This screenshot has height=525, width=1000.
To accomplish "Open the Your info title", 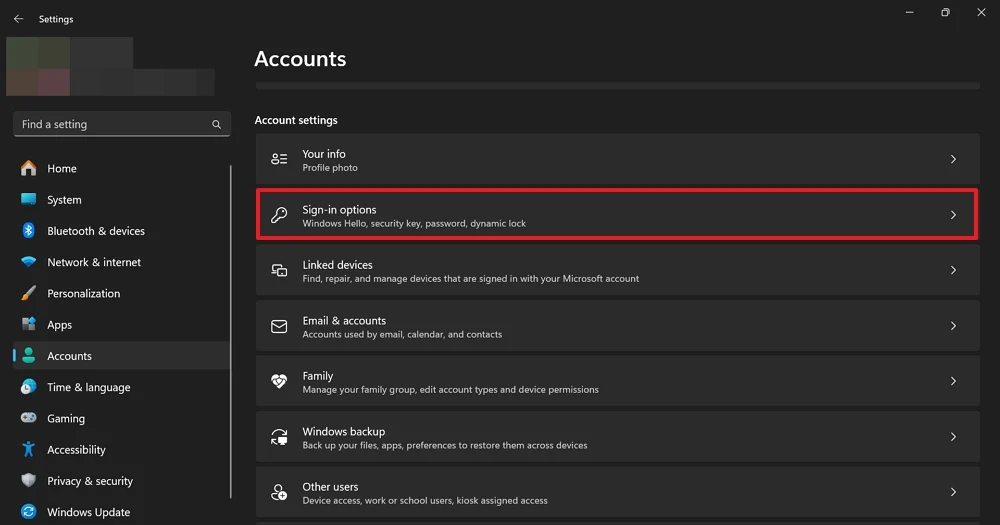I will [324, 154].
